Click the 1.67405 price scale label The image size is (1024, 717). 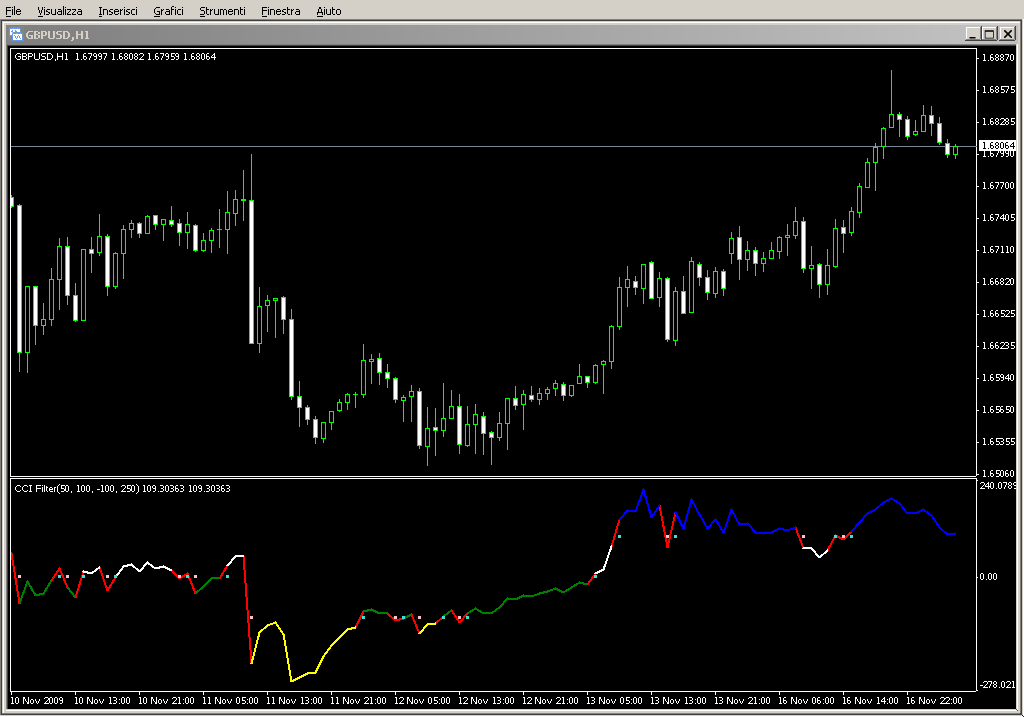[x=998, y=217]
